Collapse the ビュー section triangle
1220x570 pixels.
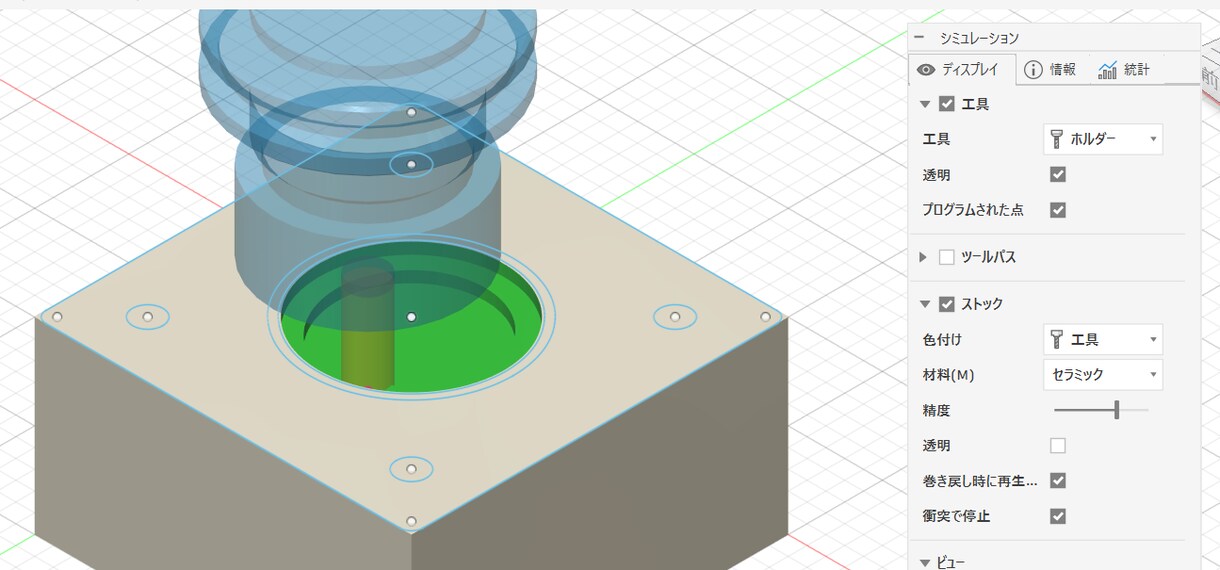tap(925, 562)
